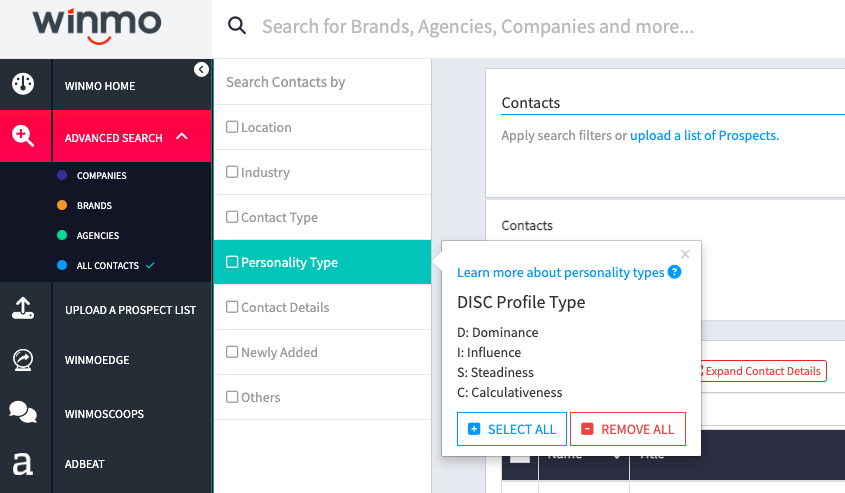The image size is (845, 493).
Task: Check the Location filter checkbox
Action: [x=232, y=127]
